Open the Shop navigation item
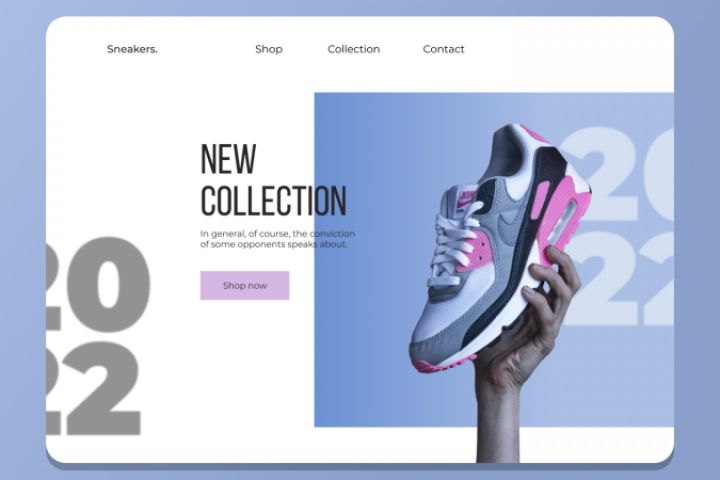This screenshot has height=480, width=720. [x=269, y=50]
